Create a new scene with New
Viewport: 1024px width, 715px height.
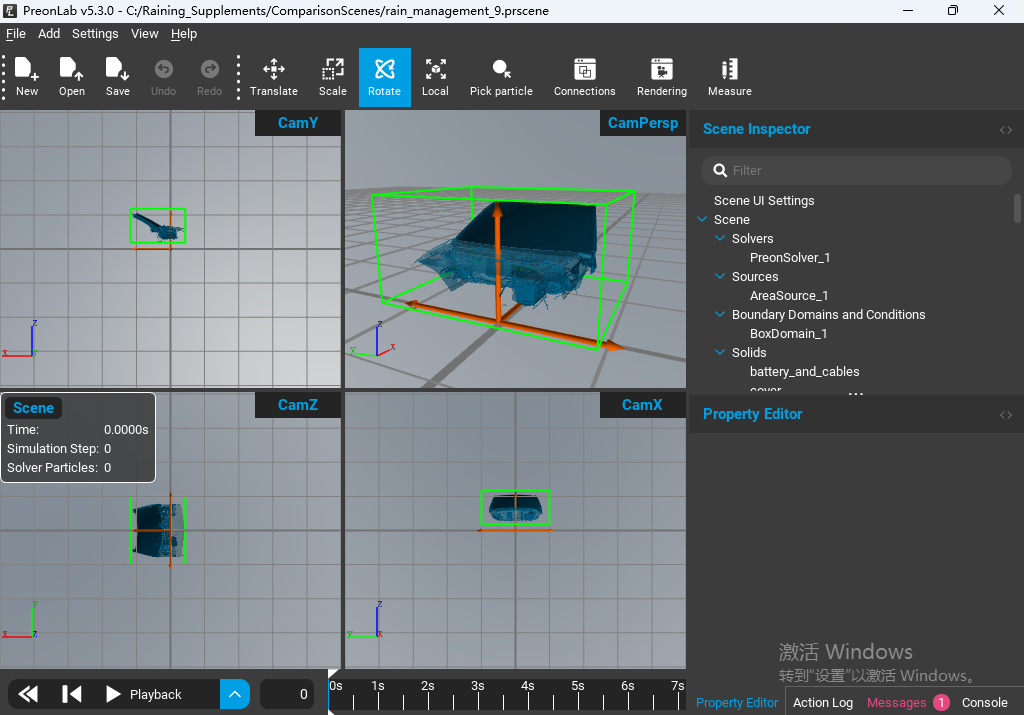coord(27,77)
